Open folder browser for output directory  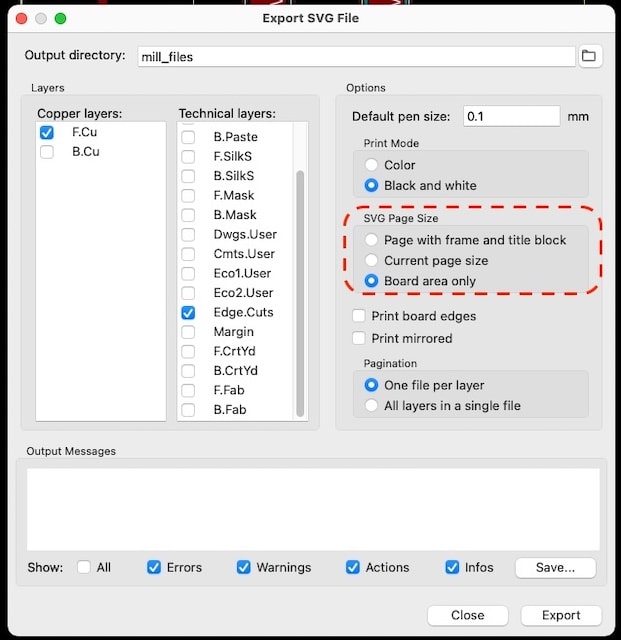[590, 56]
